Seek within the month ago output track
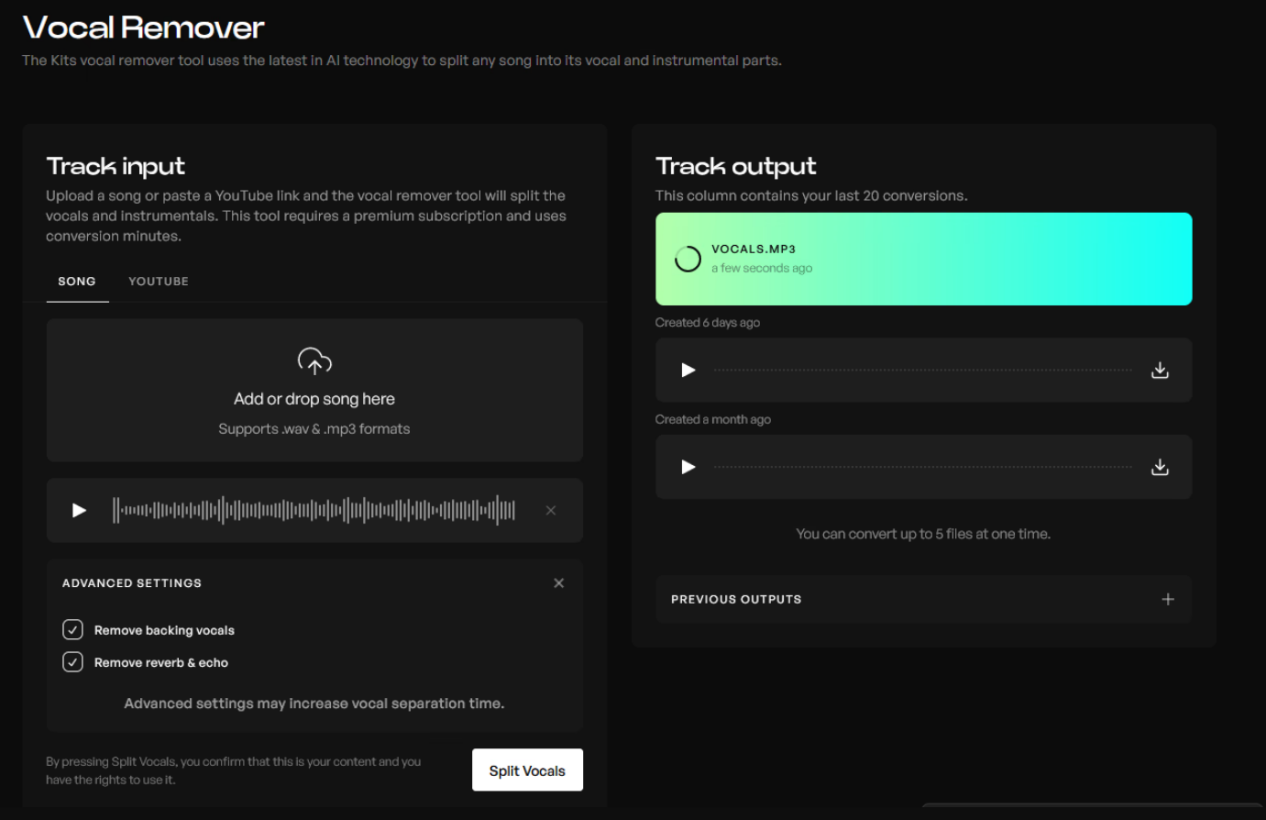Screen dimensions: 1266x820 pos(923,467)
